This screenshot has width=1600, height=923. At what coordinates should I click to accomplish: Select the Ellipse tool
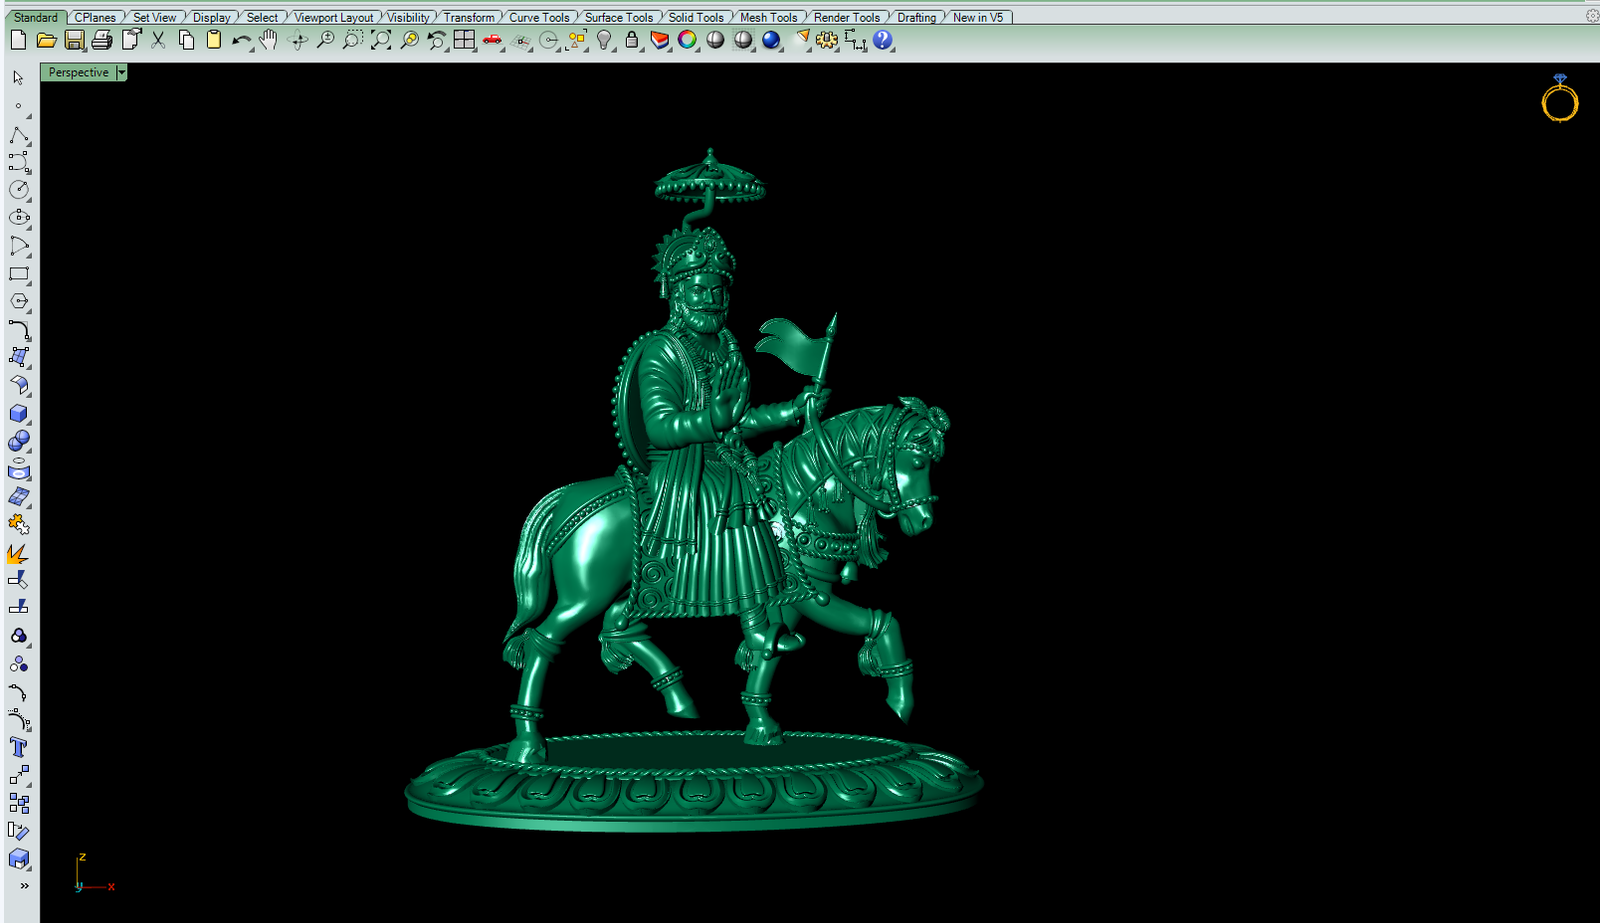pos(19,217)
